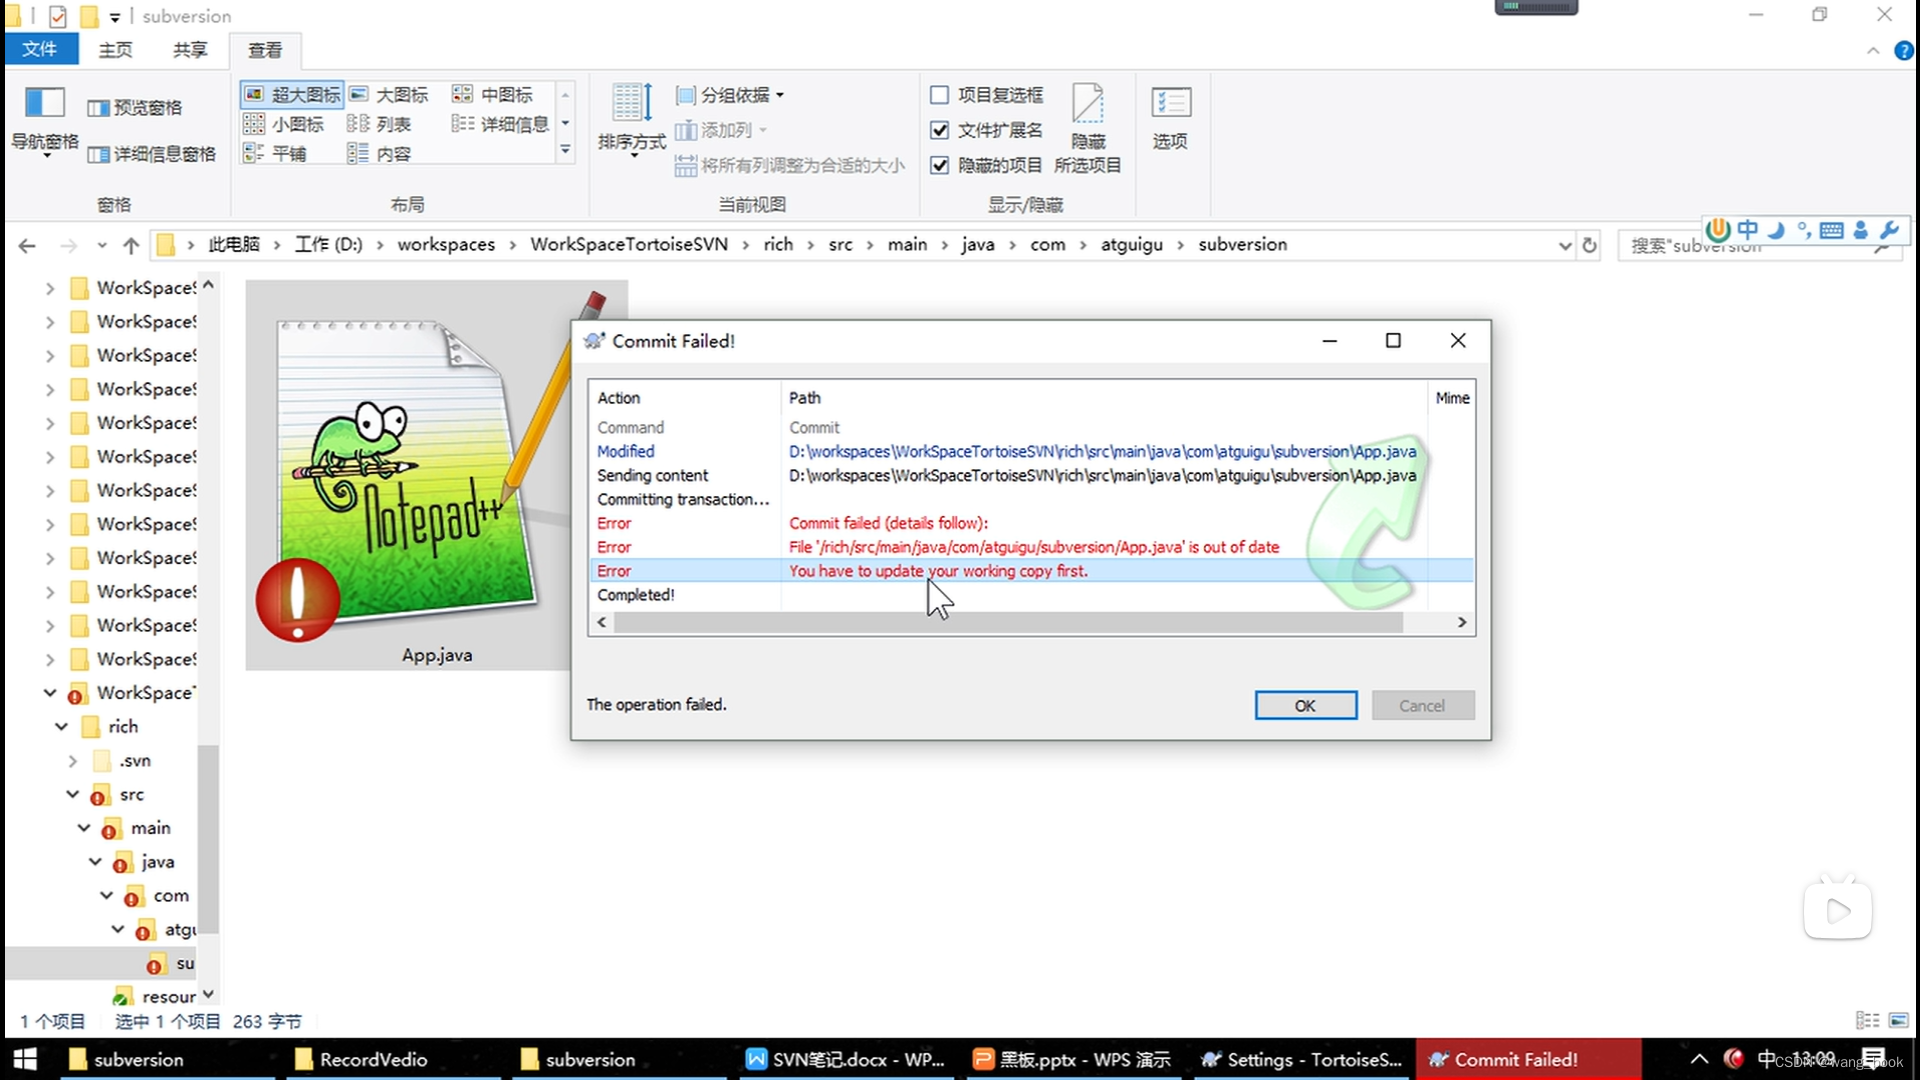Image resolution: width=1920 pixels, height=1080 pixels.
Task: Open the 查看 ribbon tab
Action: [x=264, y=49]
